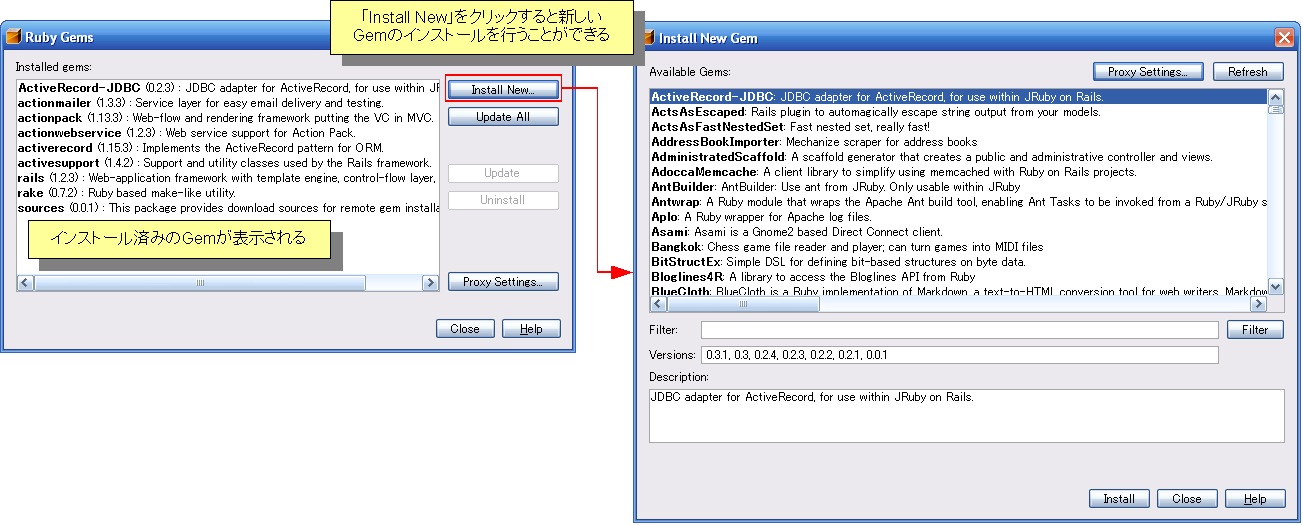Select AdministratedScaffold in available gems
The width and height of the screenshot is (1303, 525).
coord(958,157)
